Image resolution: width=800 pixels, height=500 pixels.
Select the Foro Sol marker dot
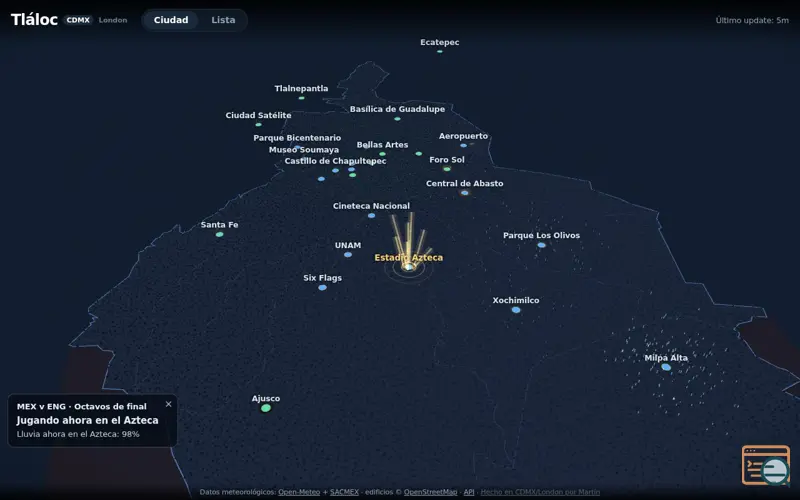[x=447, y=169]
